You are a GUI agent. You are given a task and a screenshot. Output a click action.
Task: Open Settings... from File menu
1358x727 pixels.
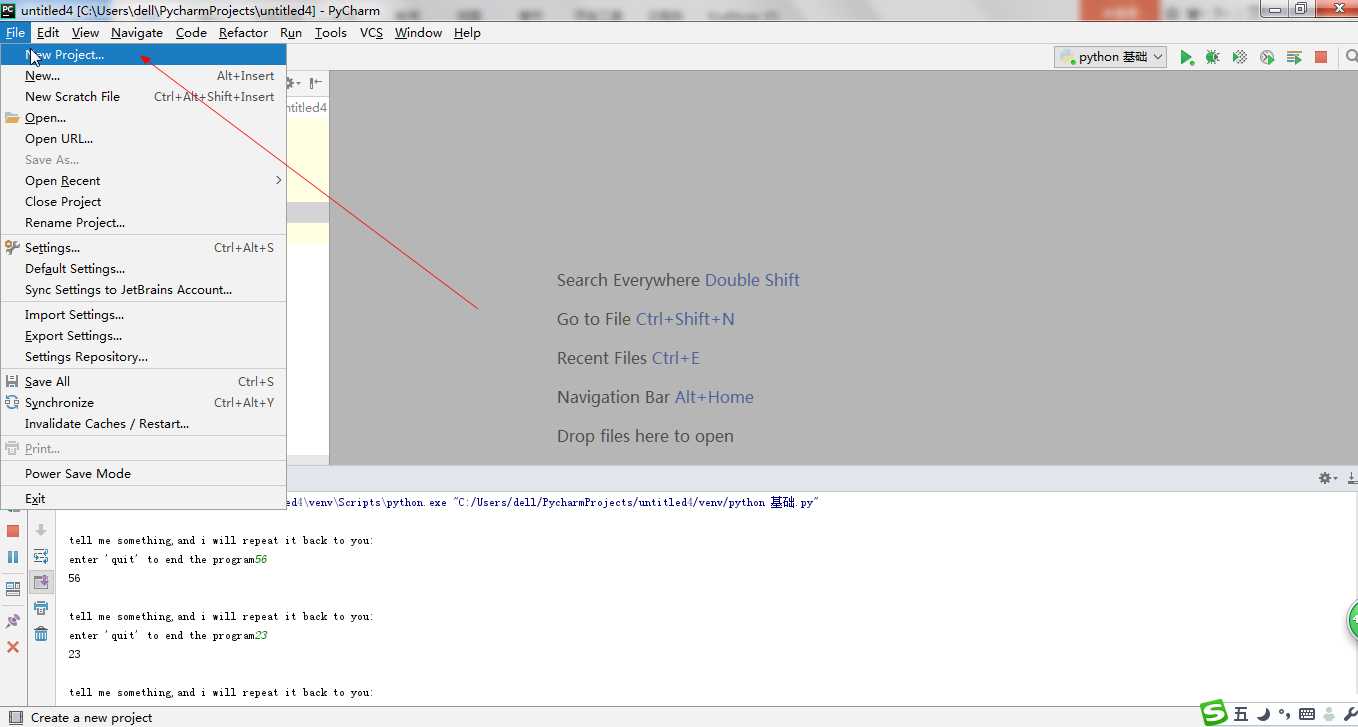point(143,248)
